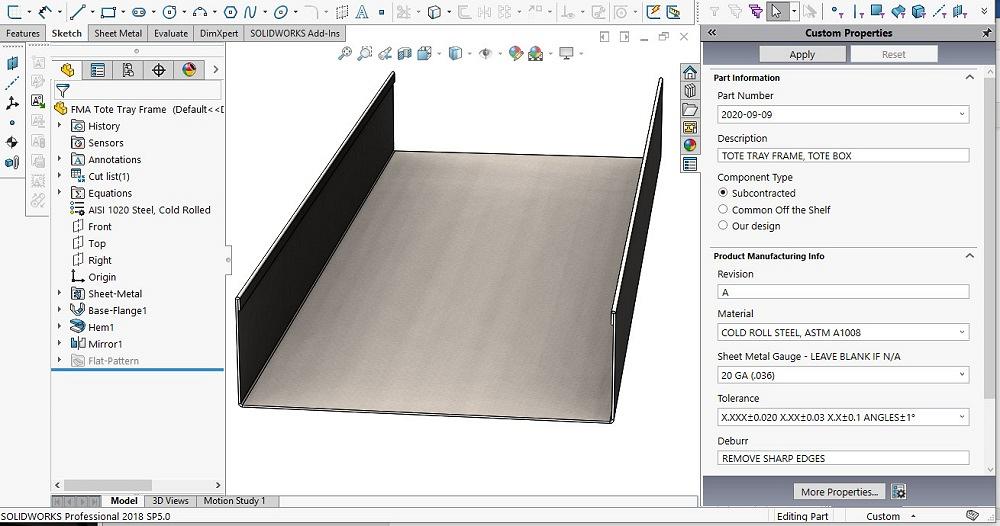
Task: Select the Arc sketch tool
Action: pos(200,11)
